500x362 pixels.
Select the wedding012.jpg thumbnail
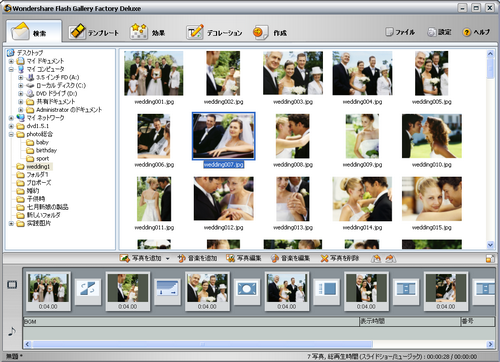(223, 199)
